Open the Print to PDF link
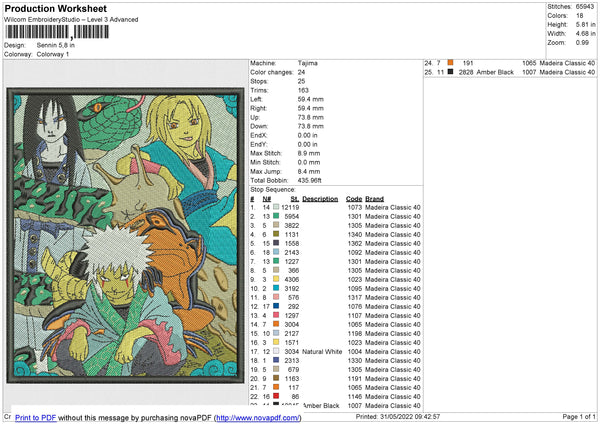 (36, 417)
